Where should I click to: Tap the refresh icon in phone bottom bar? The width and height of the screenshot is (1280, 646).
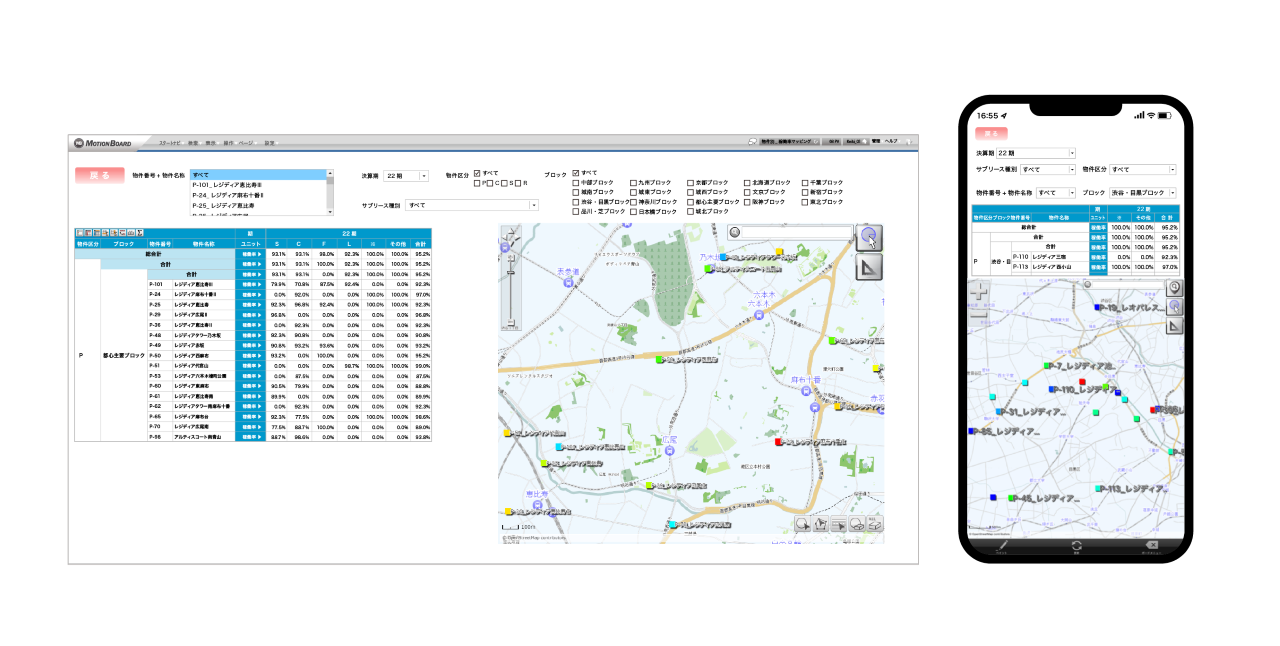tap(1076, 546)
